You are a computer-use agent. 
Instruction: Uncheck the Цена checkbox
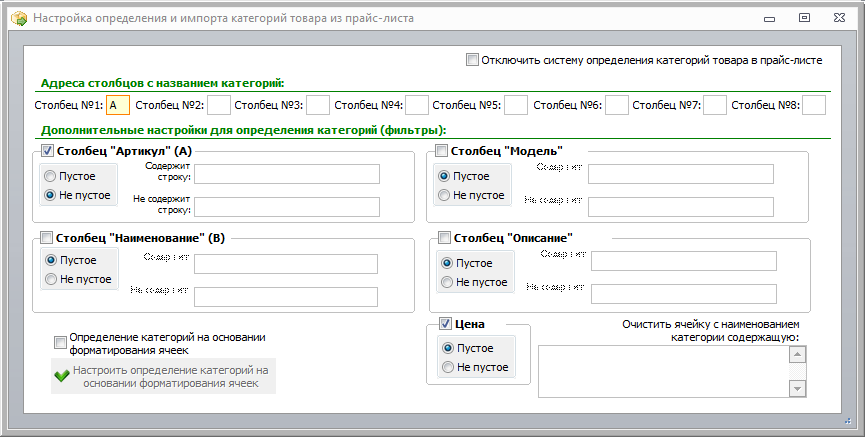click(446, 324)
